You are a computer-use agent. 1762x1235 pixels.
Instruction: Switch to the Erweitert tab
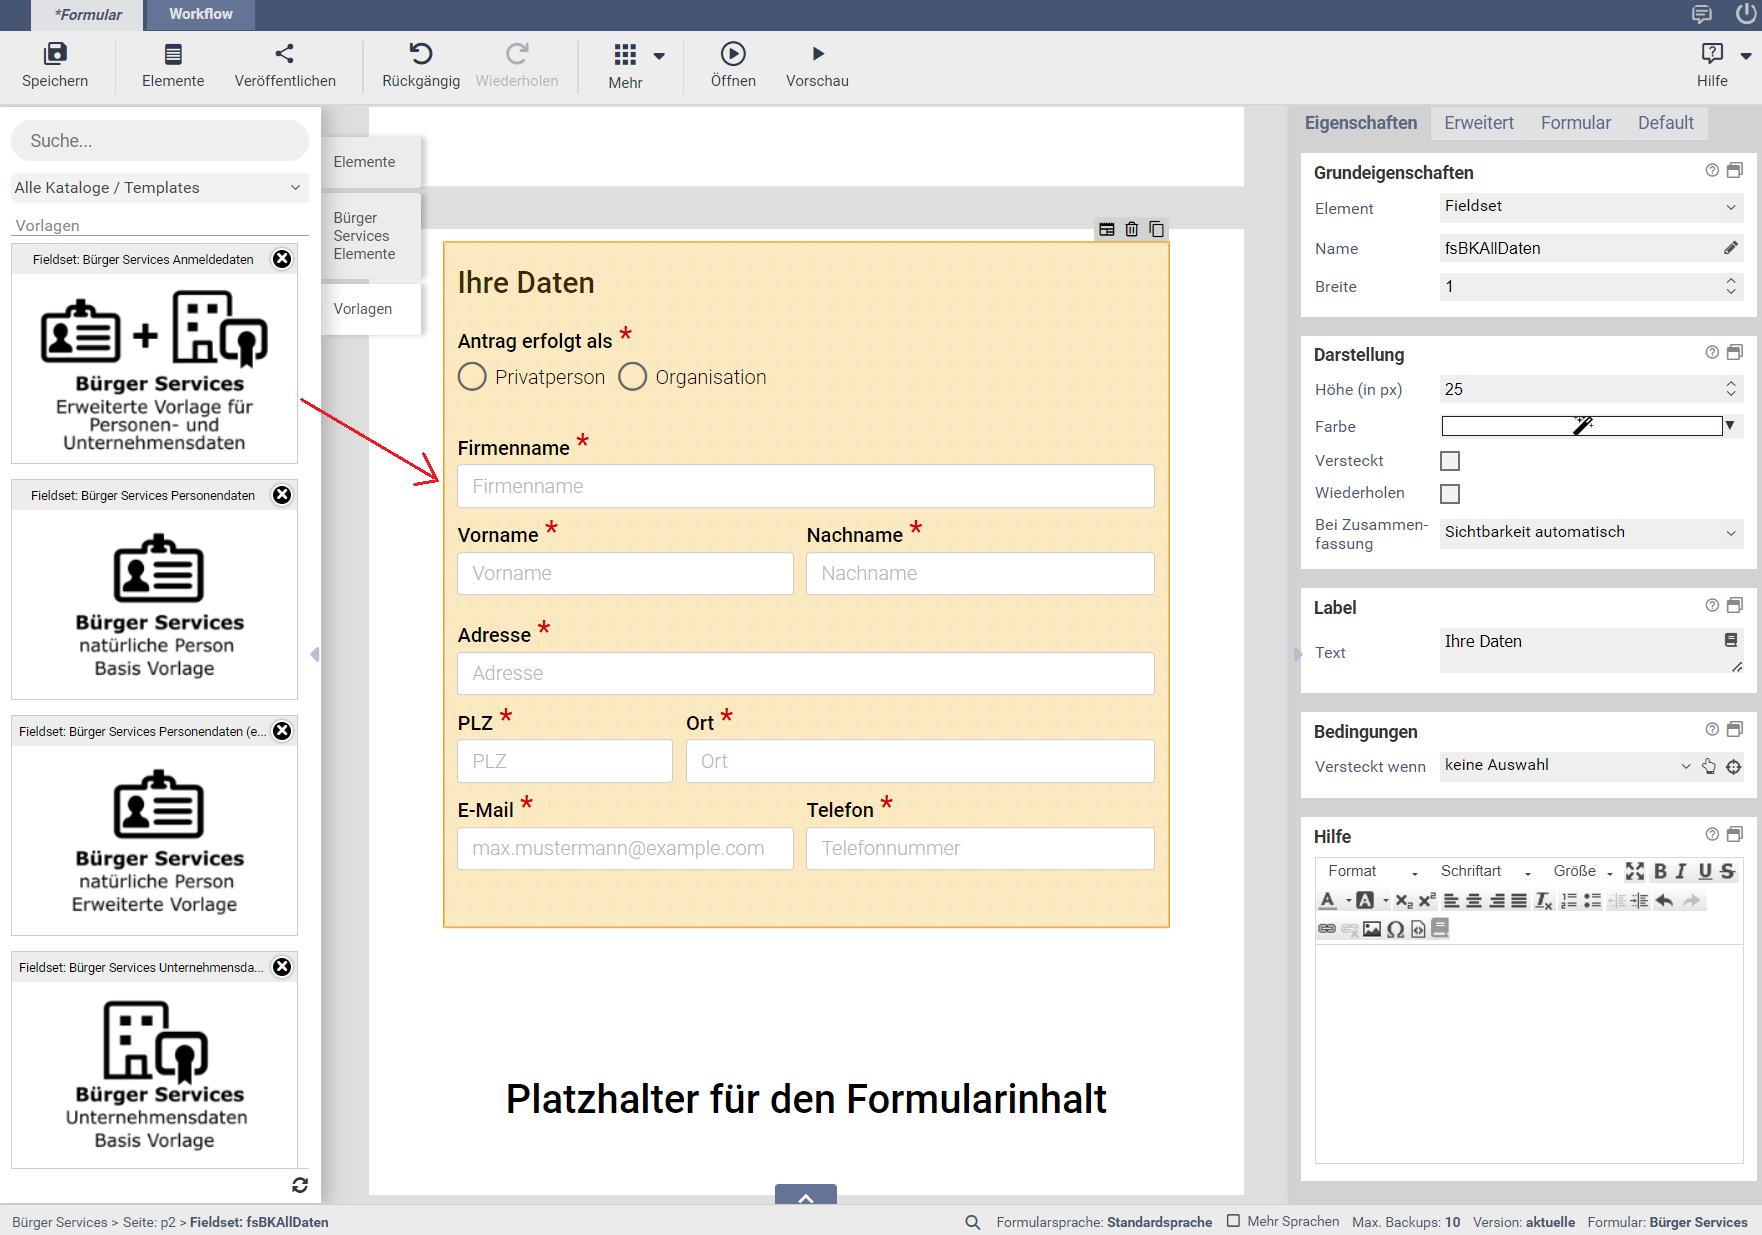[1478, 123]
